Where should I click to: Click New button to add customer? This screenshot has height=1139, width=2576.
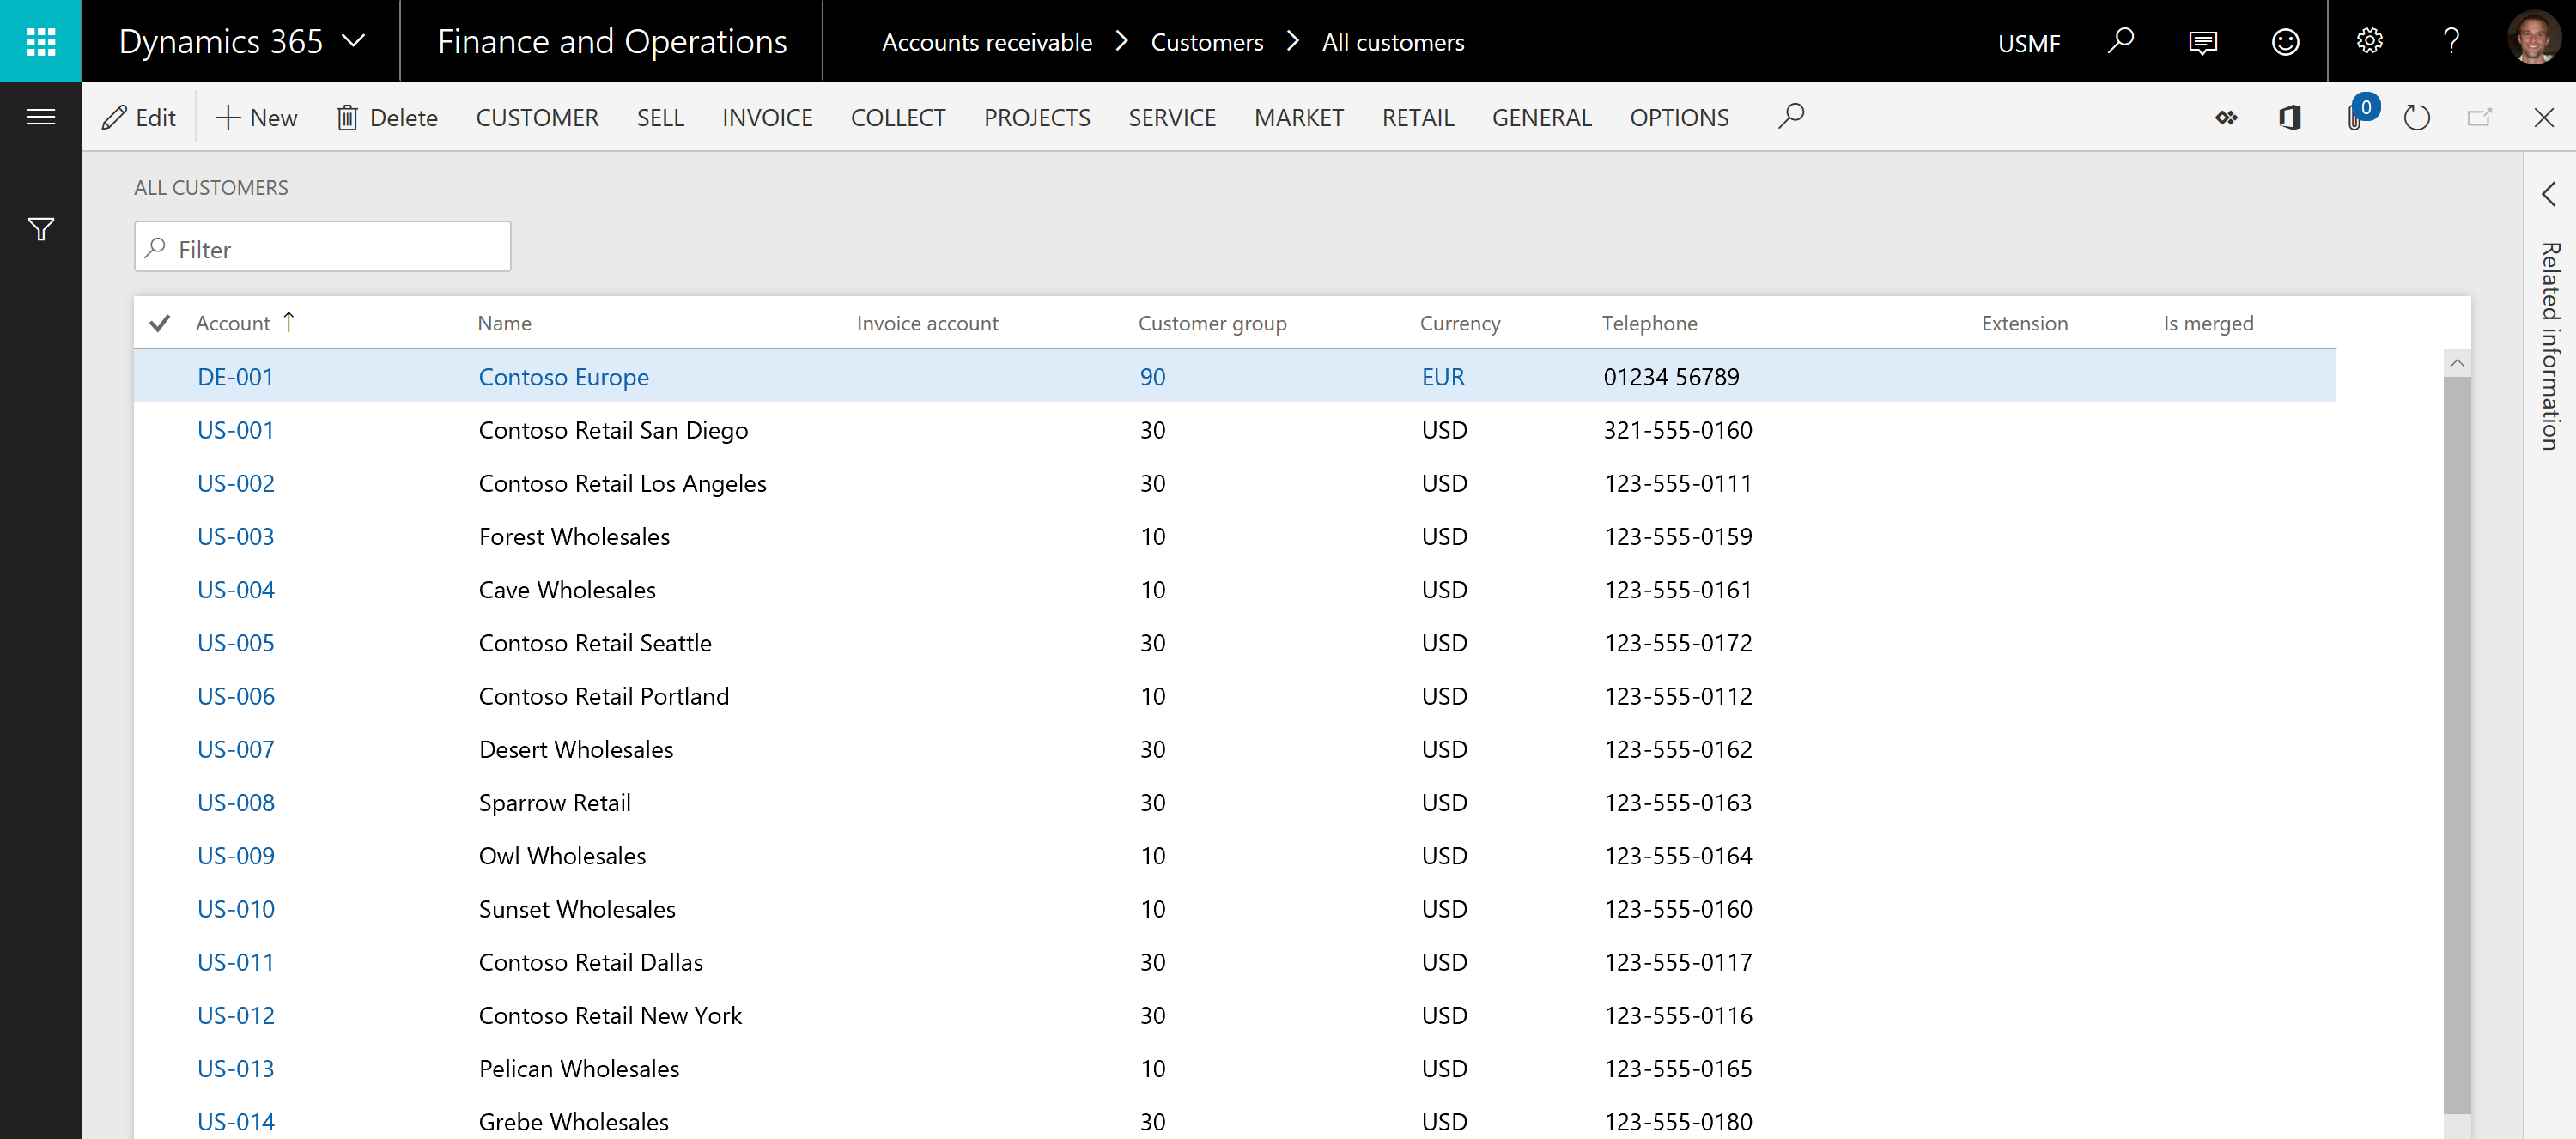point(255,115)
